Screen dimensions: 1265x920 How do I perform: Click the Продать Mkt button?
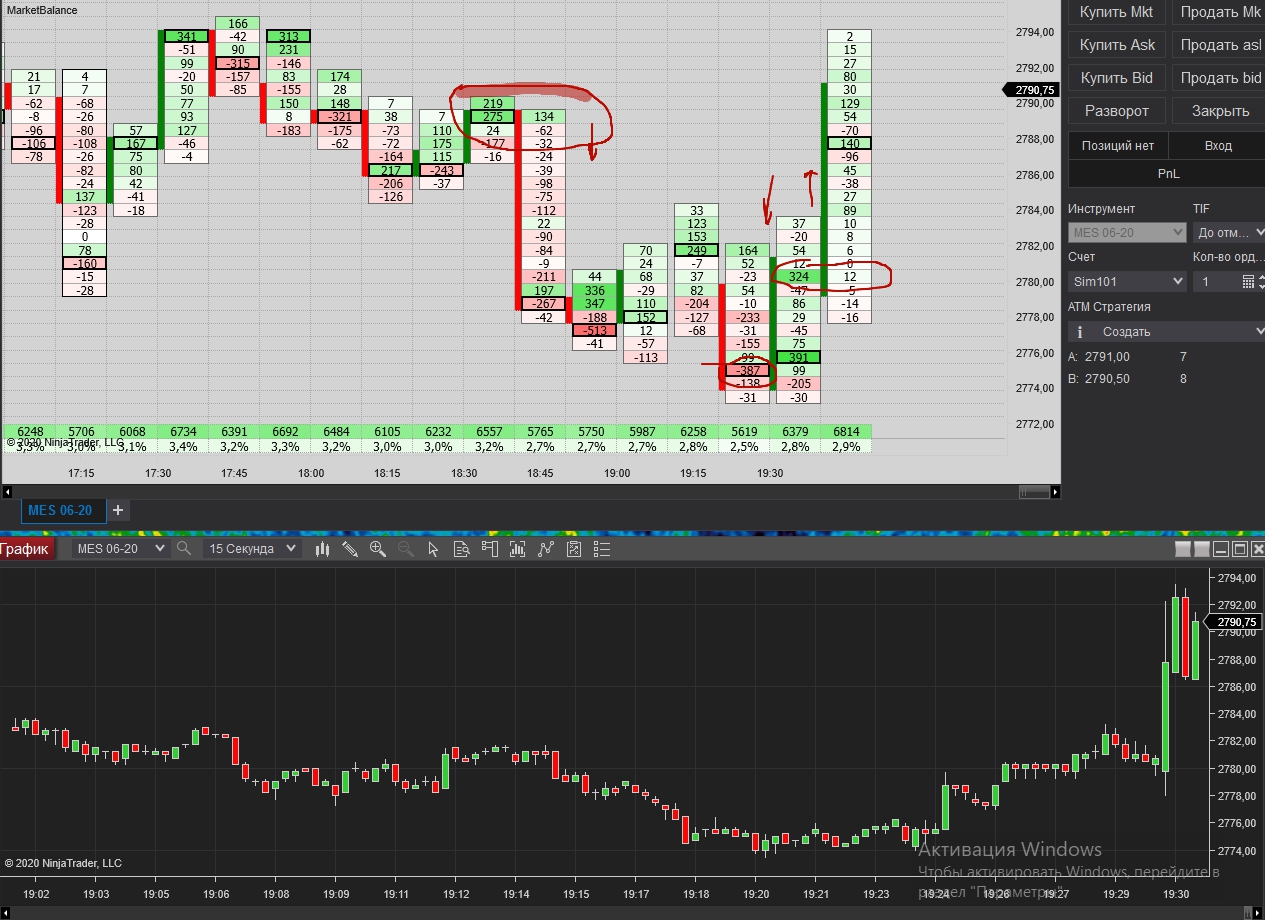pos(1218,13)
